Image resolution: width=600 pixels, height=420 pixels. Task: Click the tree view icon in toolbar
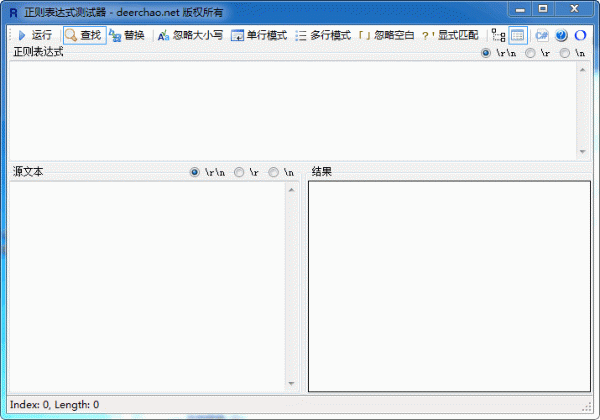498,35
